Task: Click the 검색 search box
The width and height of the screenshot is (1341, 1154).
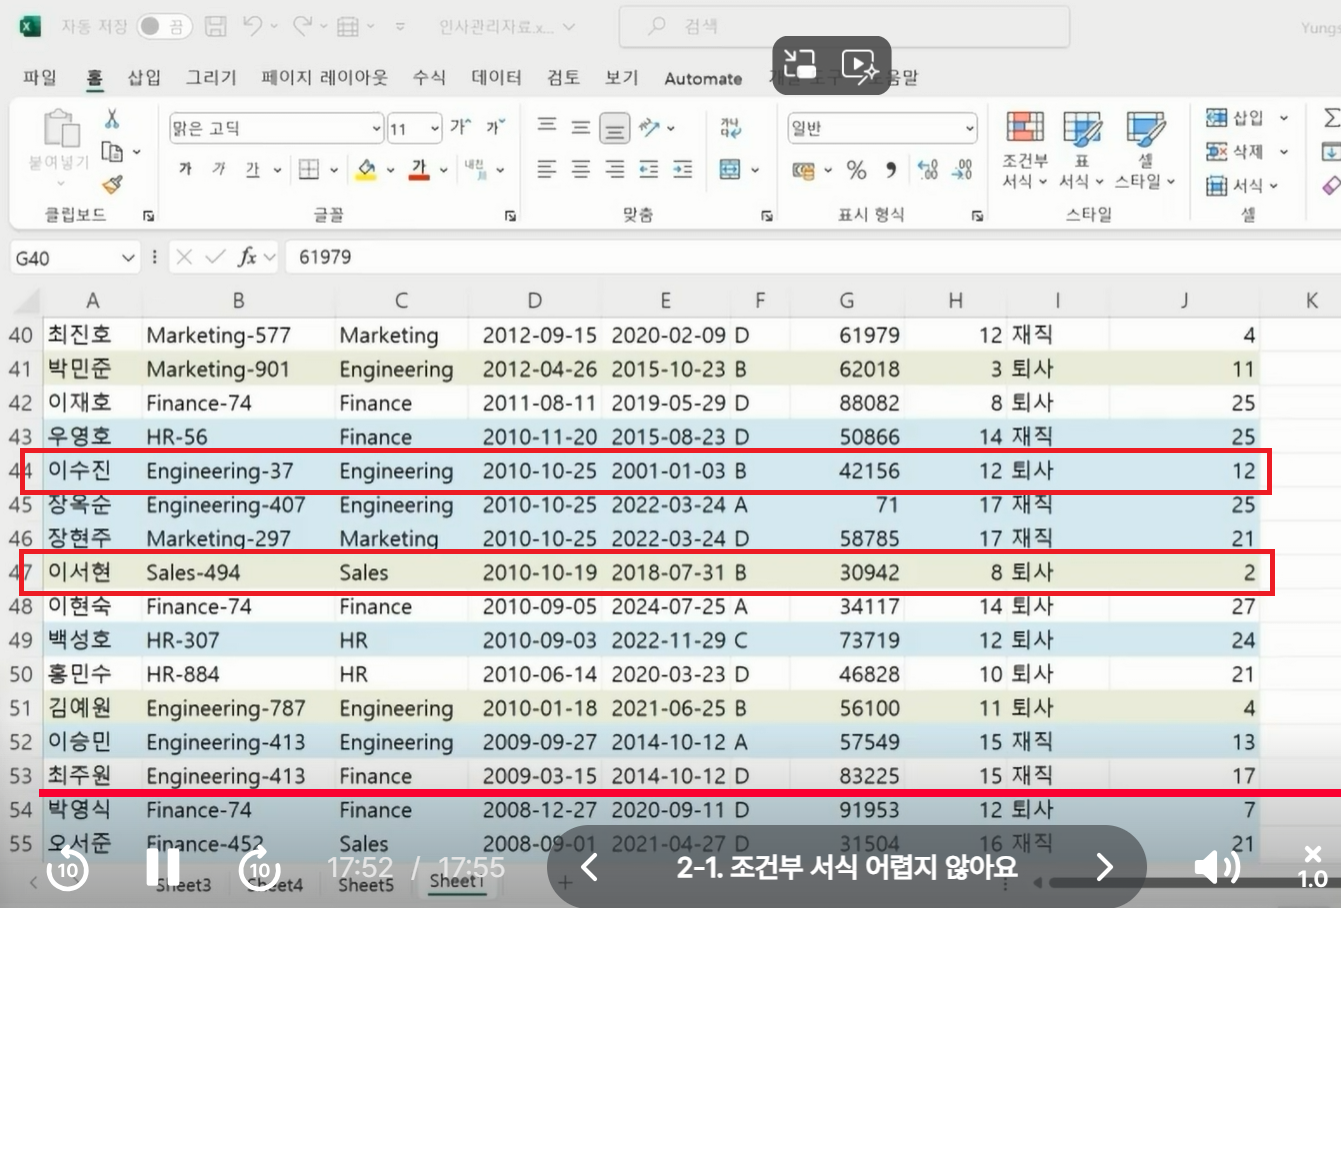Action: pos(844,27)
